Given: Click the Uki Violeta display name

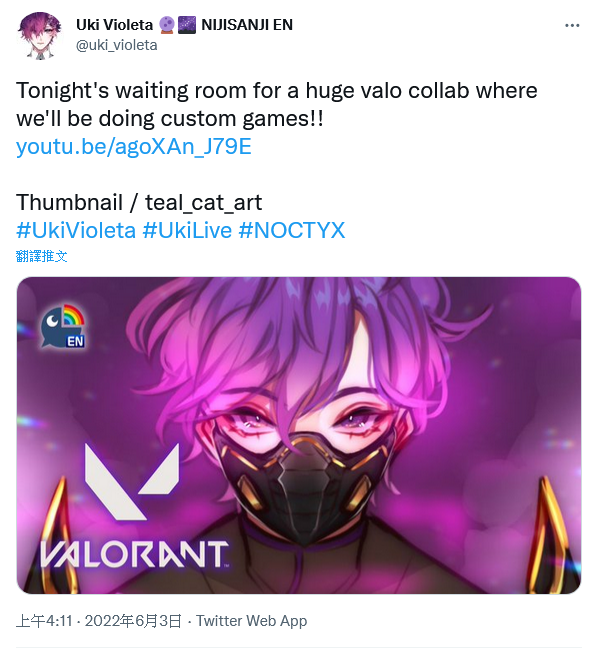Looking at the screenshot, I should (x=114, y=25).
